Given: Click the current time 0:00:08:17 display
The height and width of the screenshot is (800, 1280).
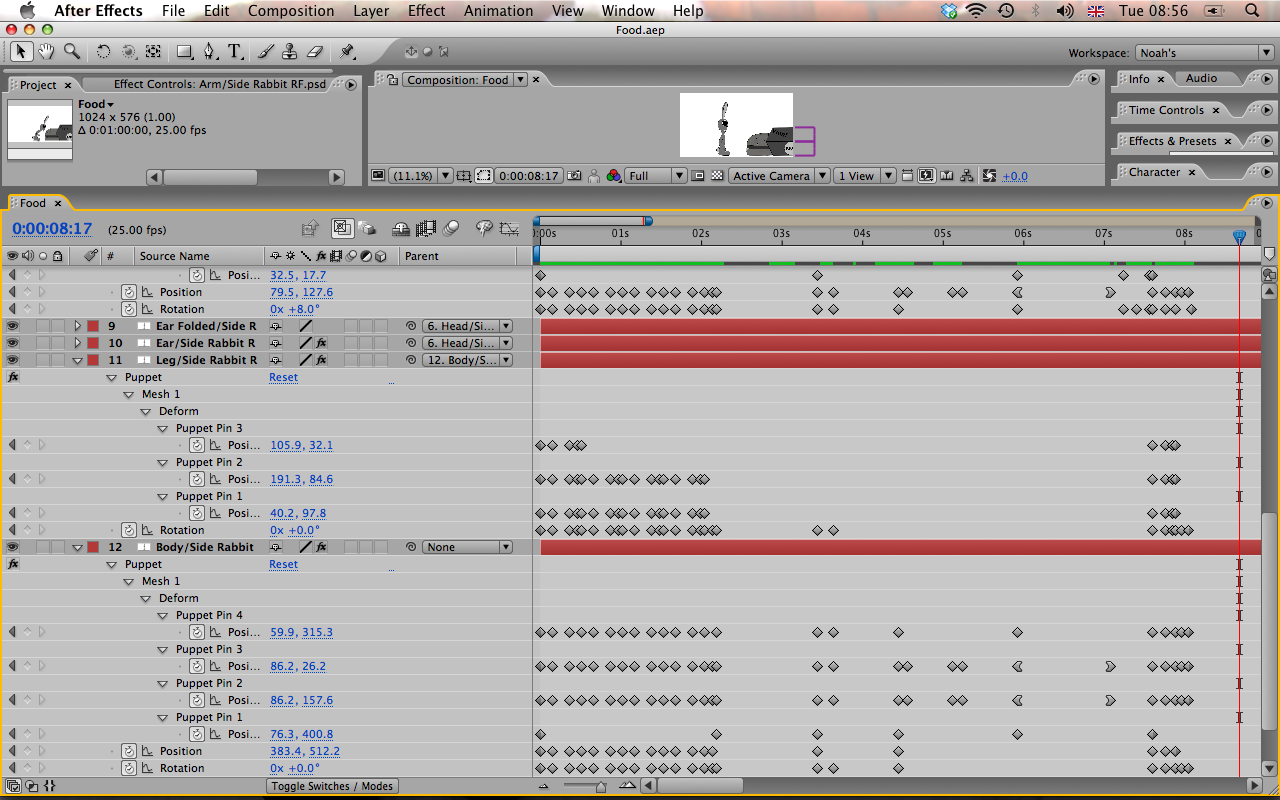Looking at the screenshot, I should (52, 229).
